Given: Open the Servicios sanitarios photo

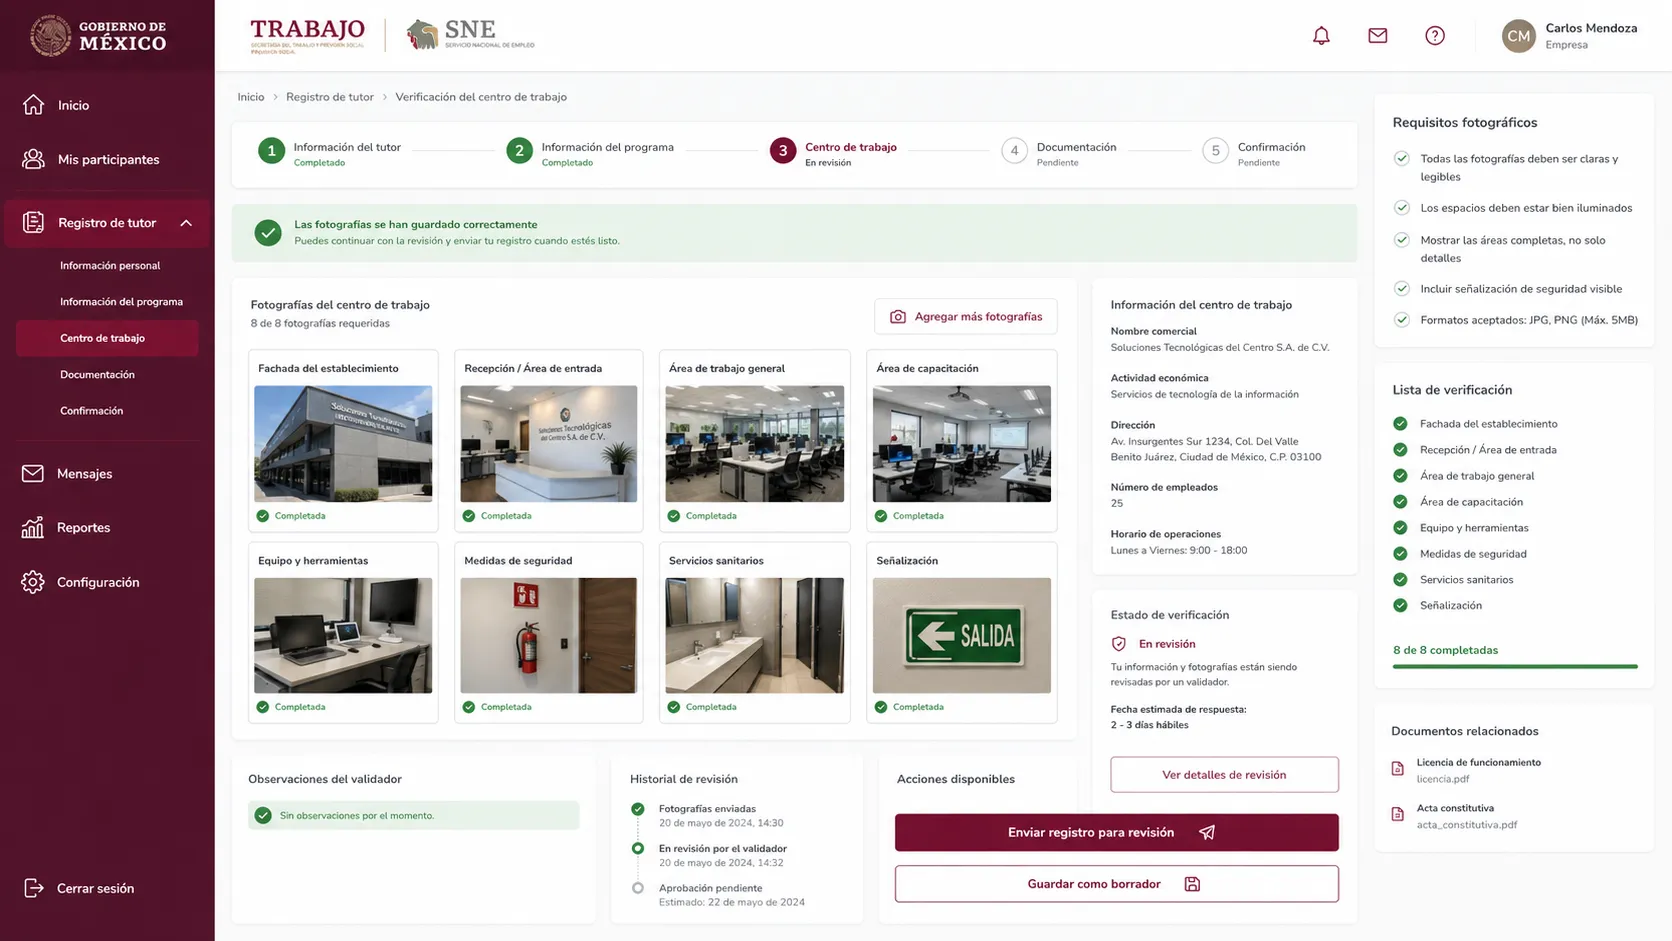Looking at the screenshot, I should click(755, 636).
